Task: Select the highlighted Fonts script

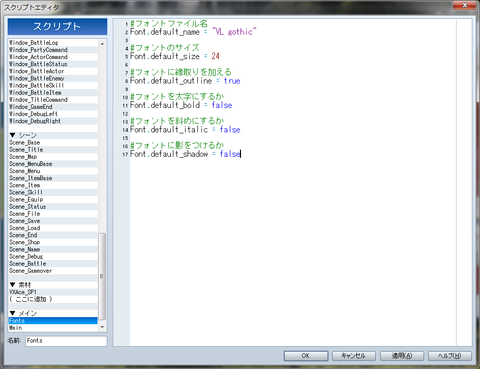Action: [53, 321]
